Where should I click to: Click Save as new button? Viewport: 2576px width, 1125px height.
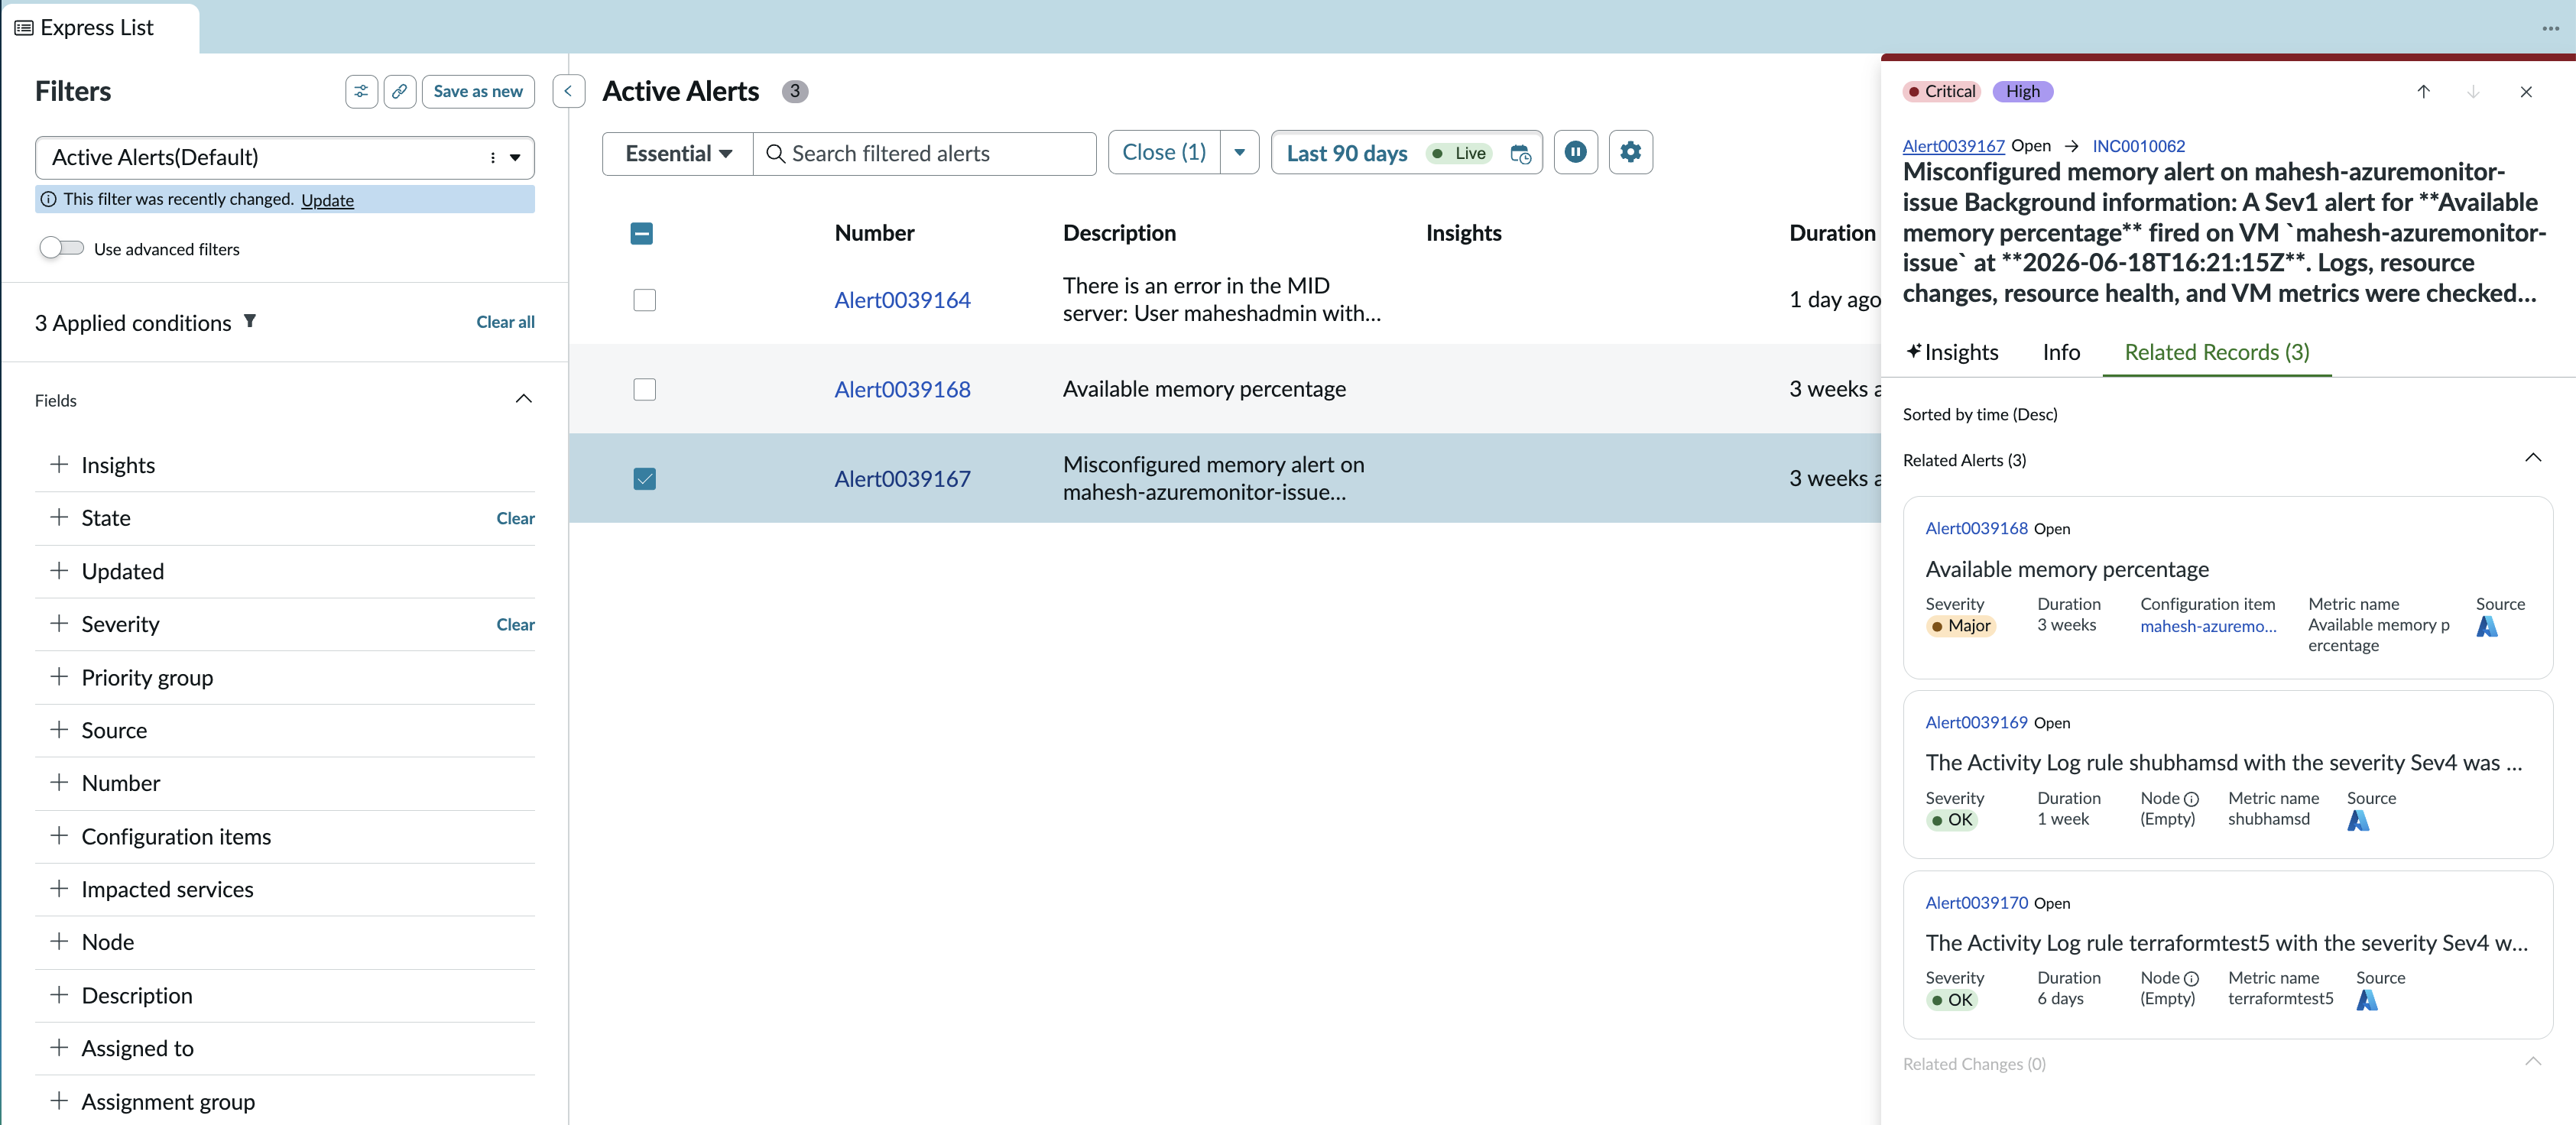click(x=478, y=91)
